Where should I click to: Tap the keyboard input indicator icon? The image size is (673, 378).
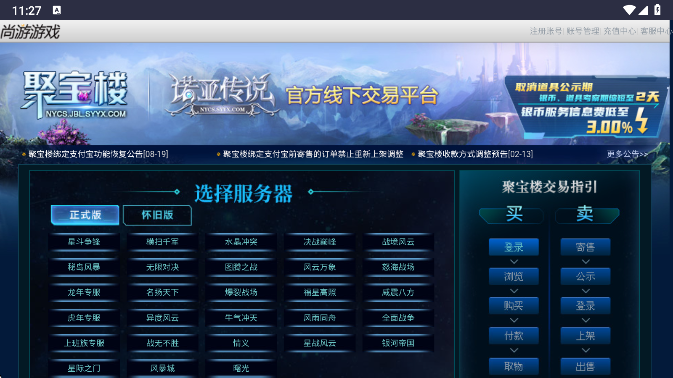click(x=57, y=10)
